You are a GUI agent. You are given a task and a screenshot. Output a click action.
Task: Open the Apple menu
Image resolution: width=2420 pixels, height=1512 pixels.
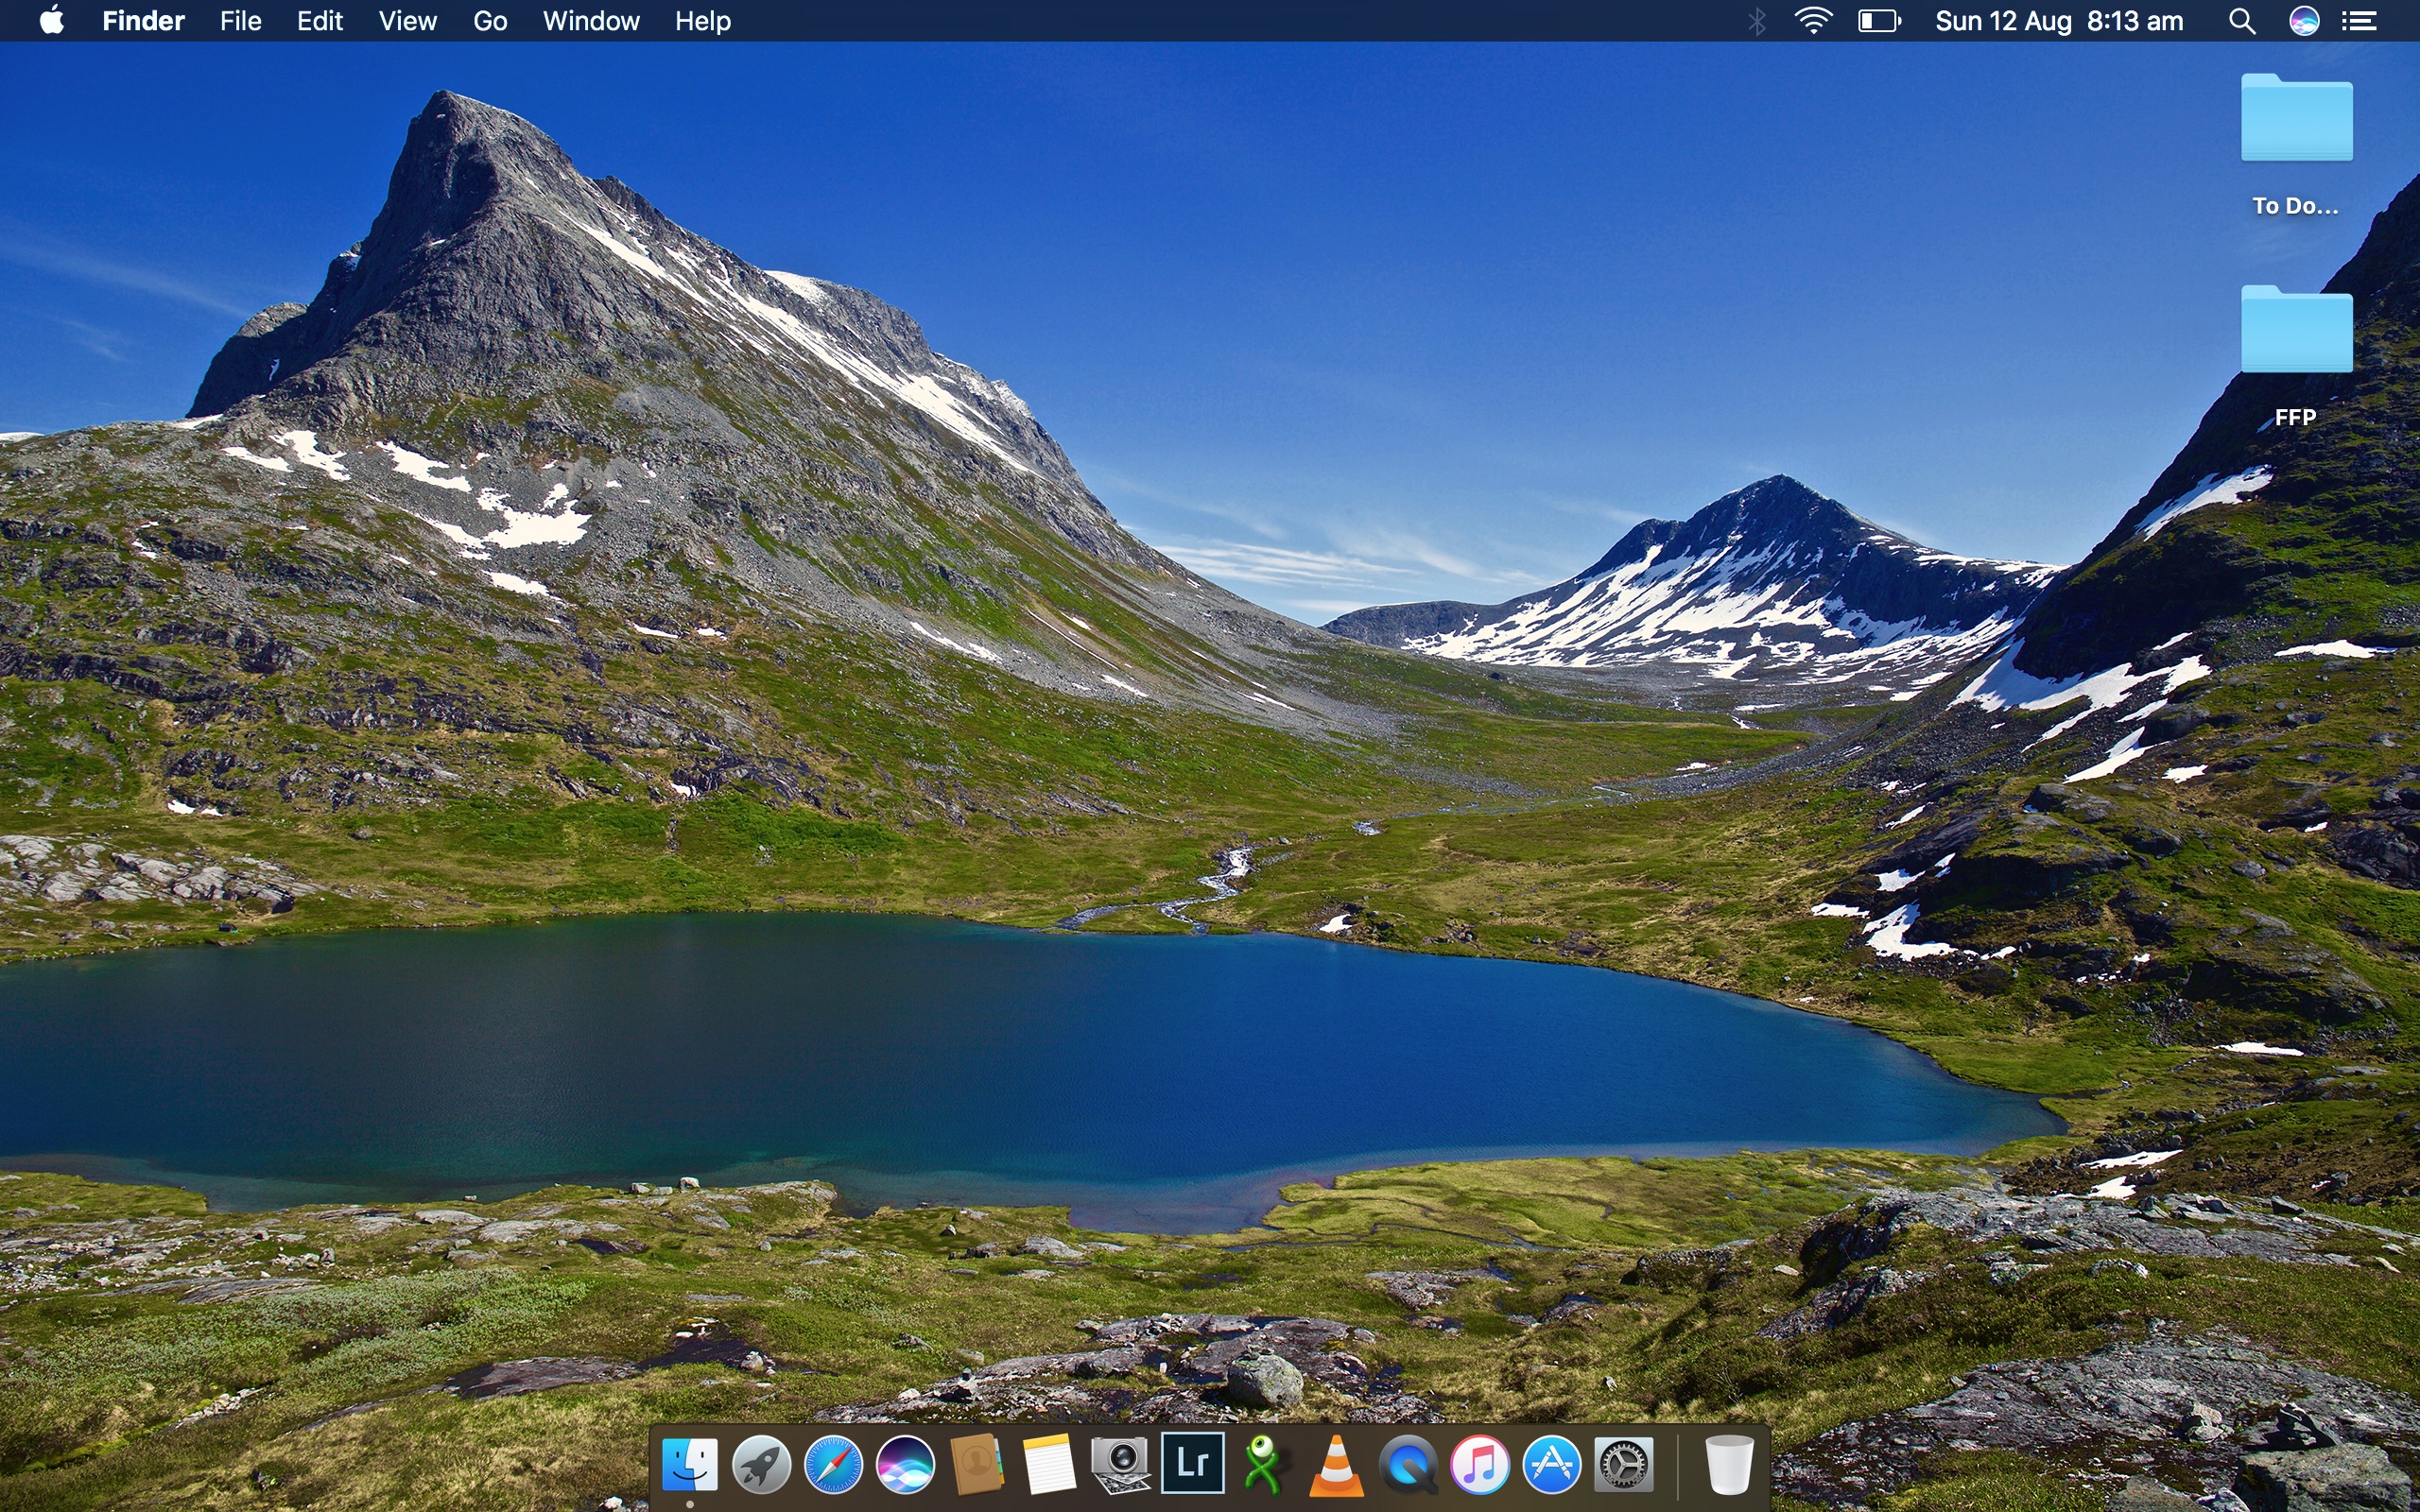52,21
